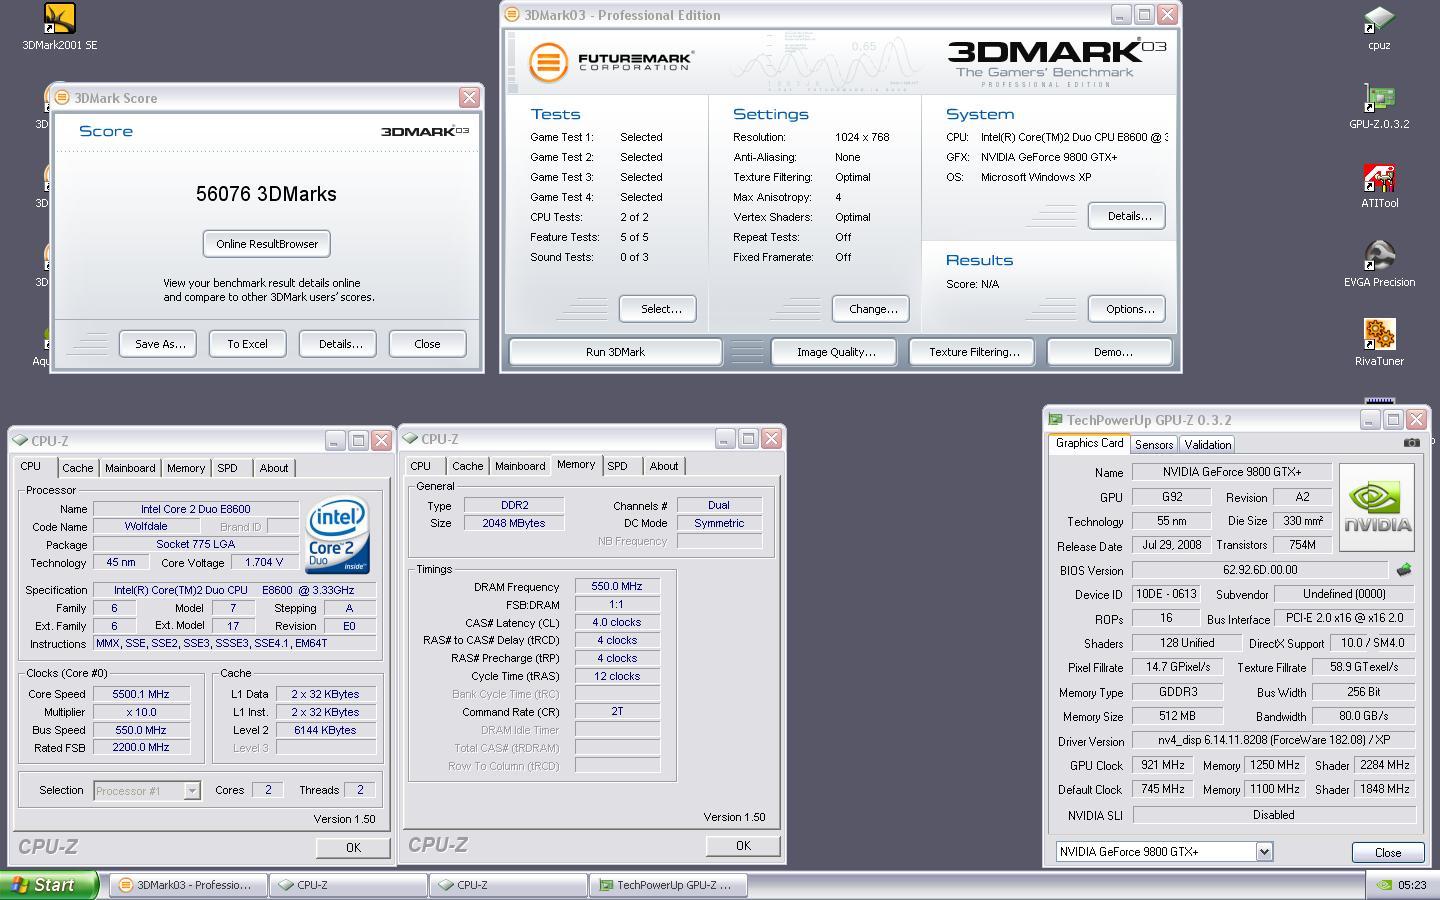Click To Excel button

coord(247,344)
